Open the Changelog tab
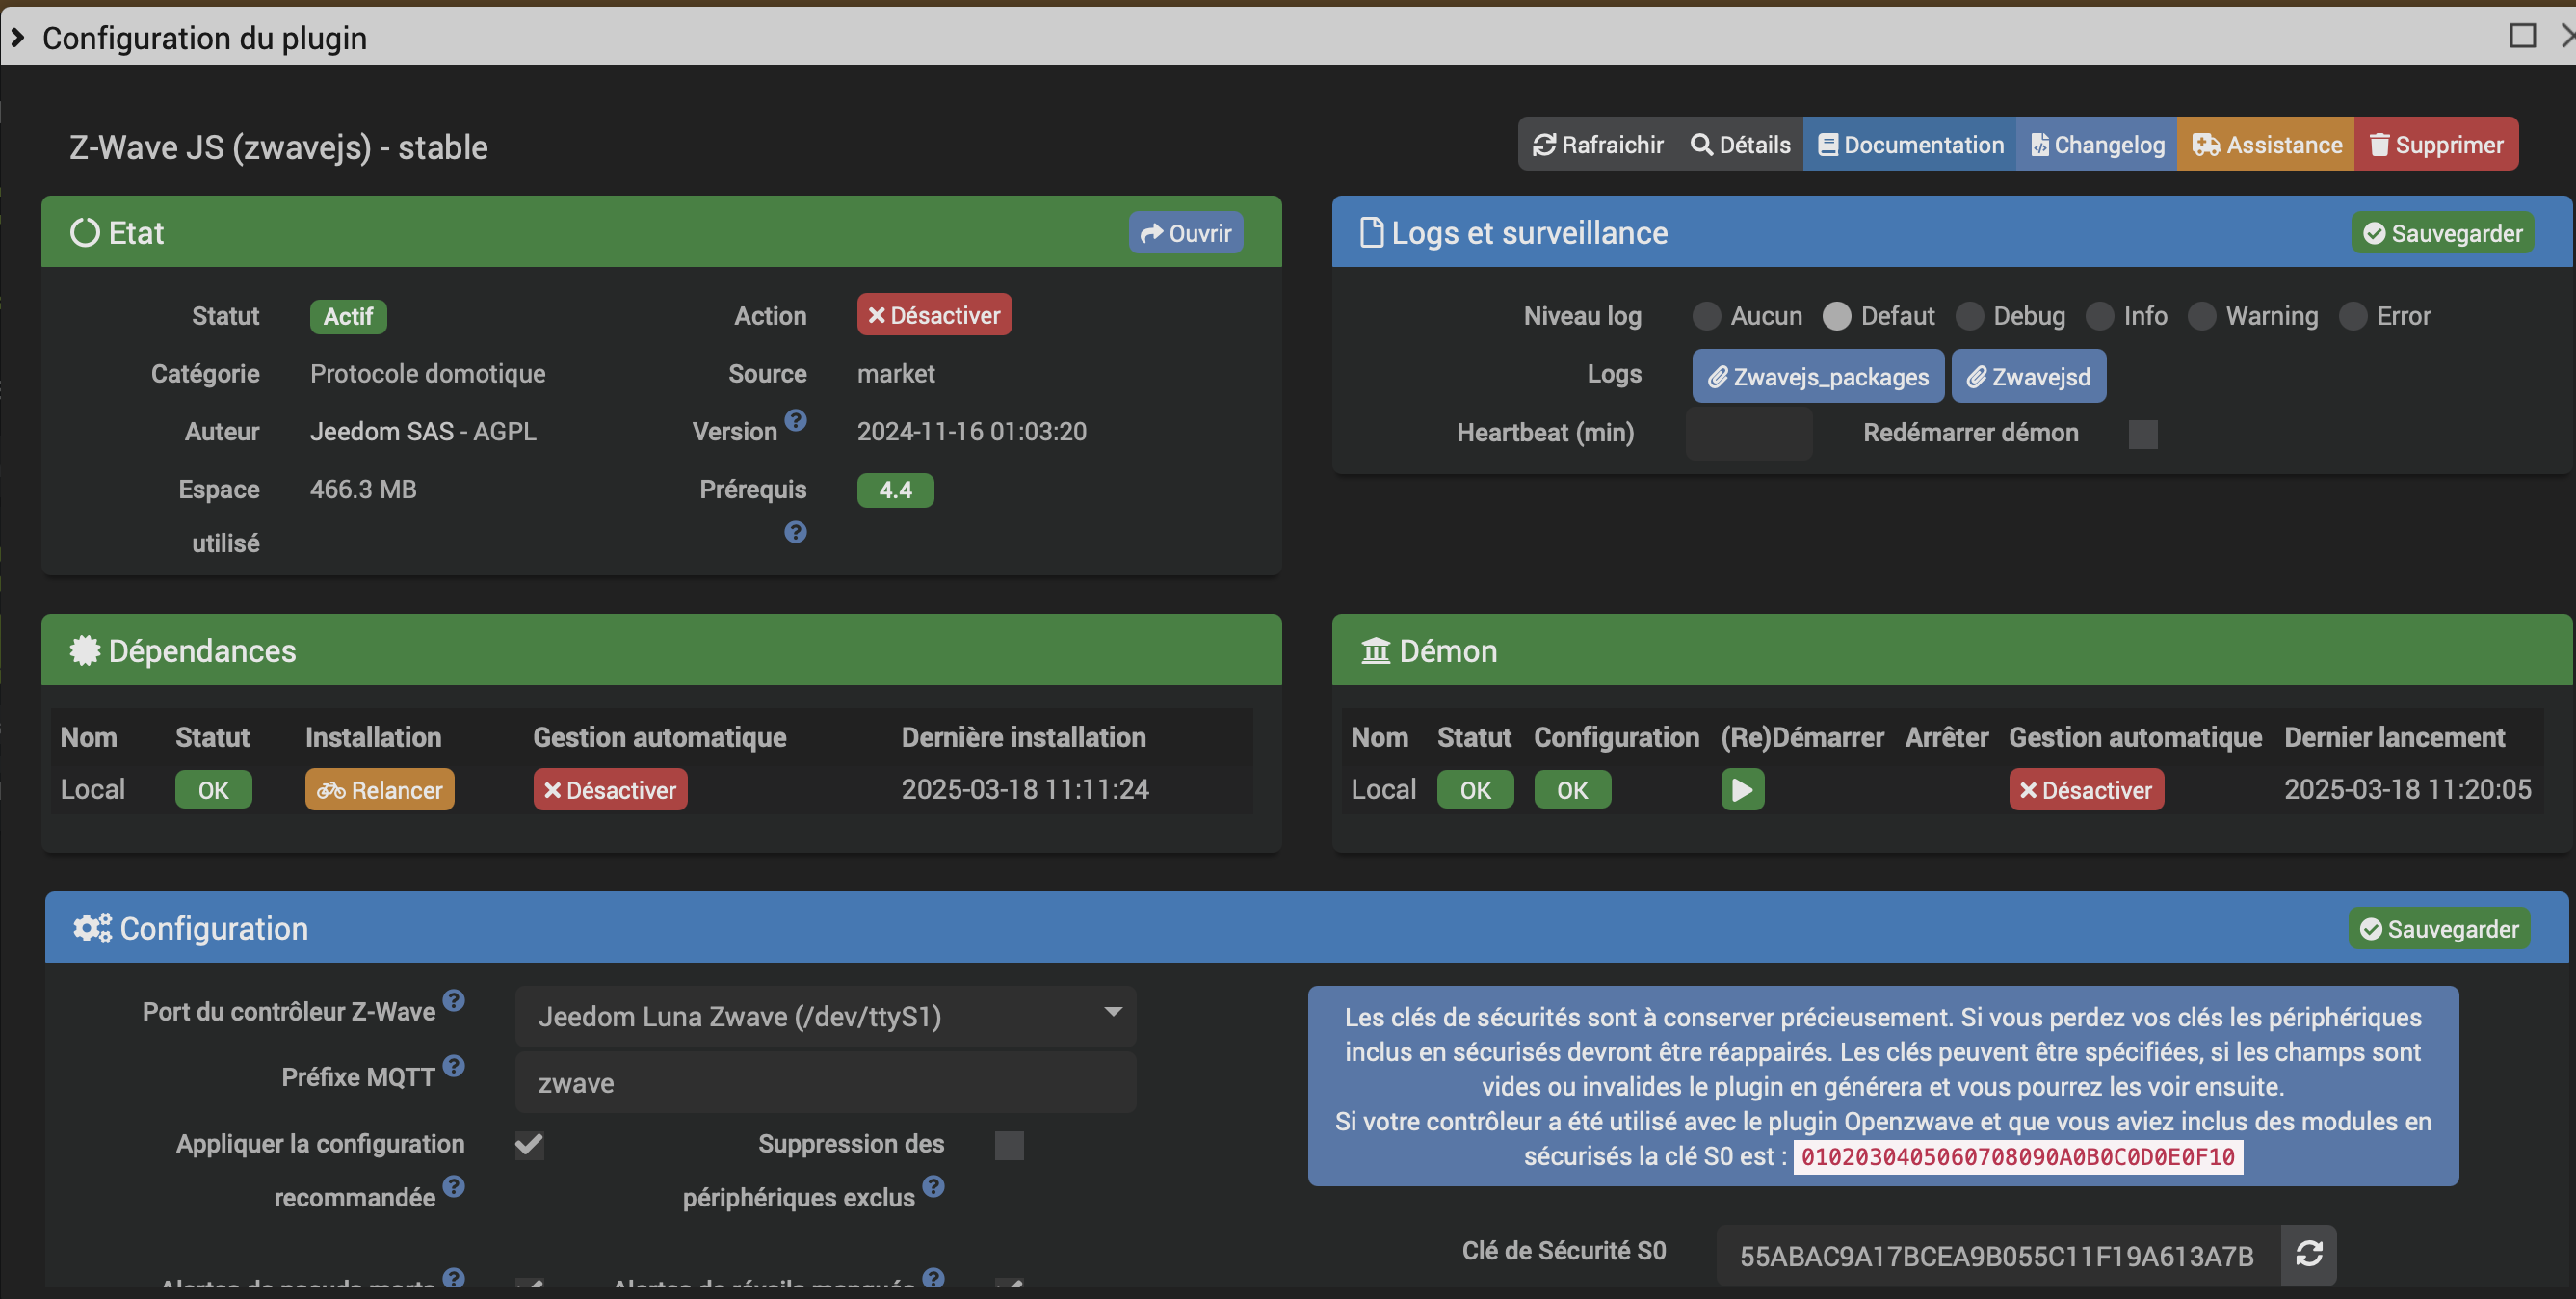The image size is (2576, 1299). coord(2097,145)
